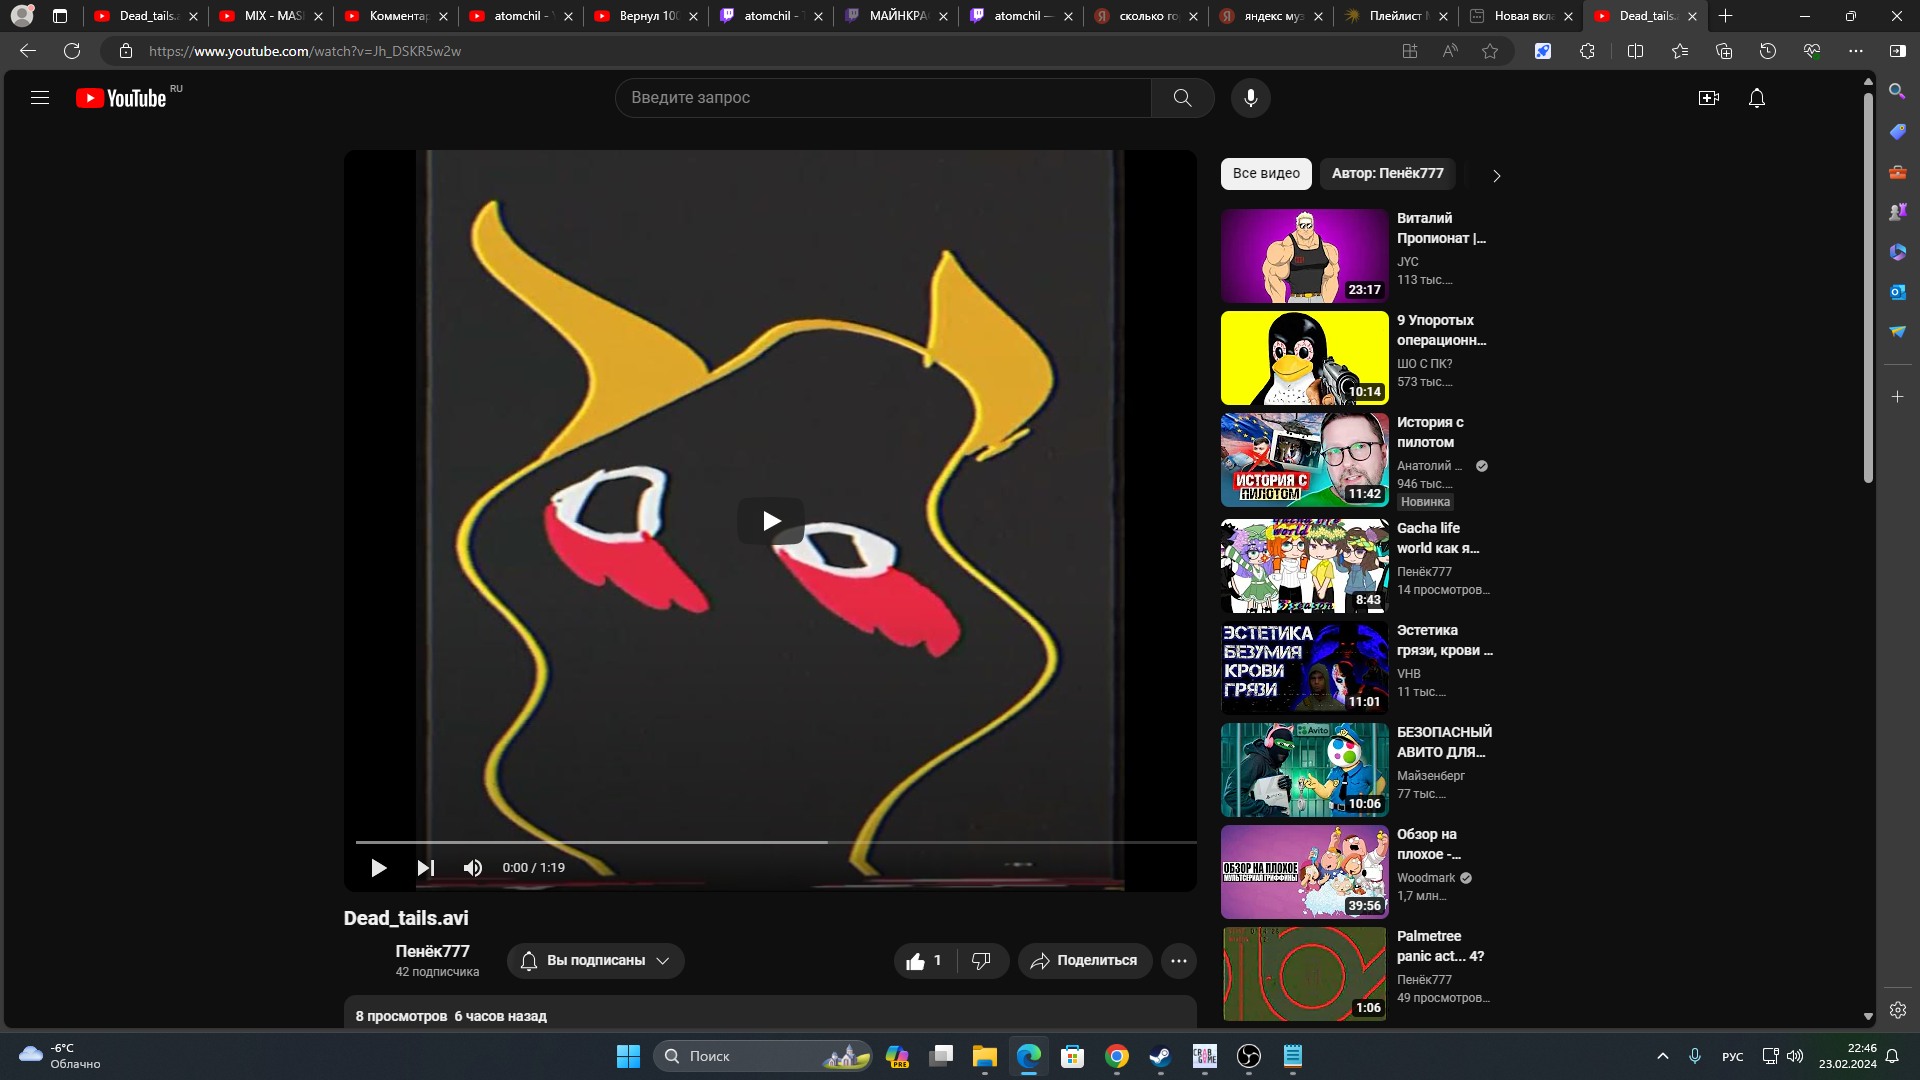Click the video progress bar
The height and width of the screenshot is (1080, 1920).
point(776,843)
